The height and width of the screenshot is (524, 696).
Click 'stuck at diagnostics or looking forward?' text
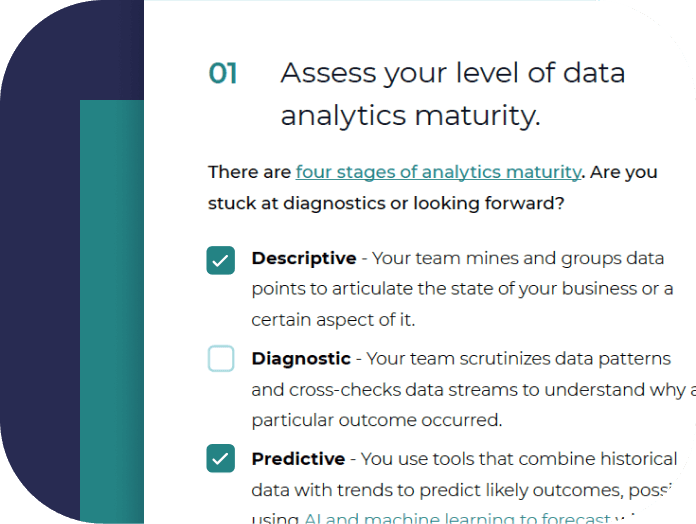pos(386,204)
